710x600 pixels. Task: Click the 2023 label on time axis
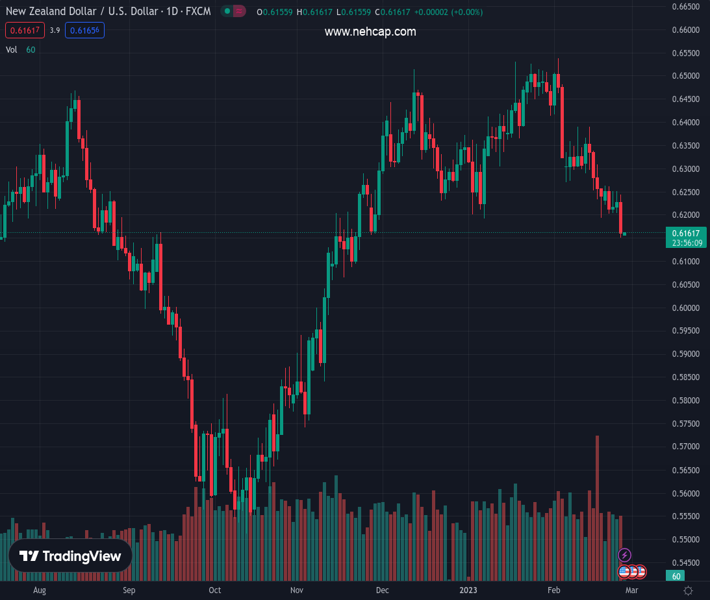coord(469,590)
